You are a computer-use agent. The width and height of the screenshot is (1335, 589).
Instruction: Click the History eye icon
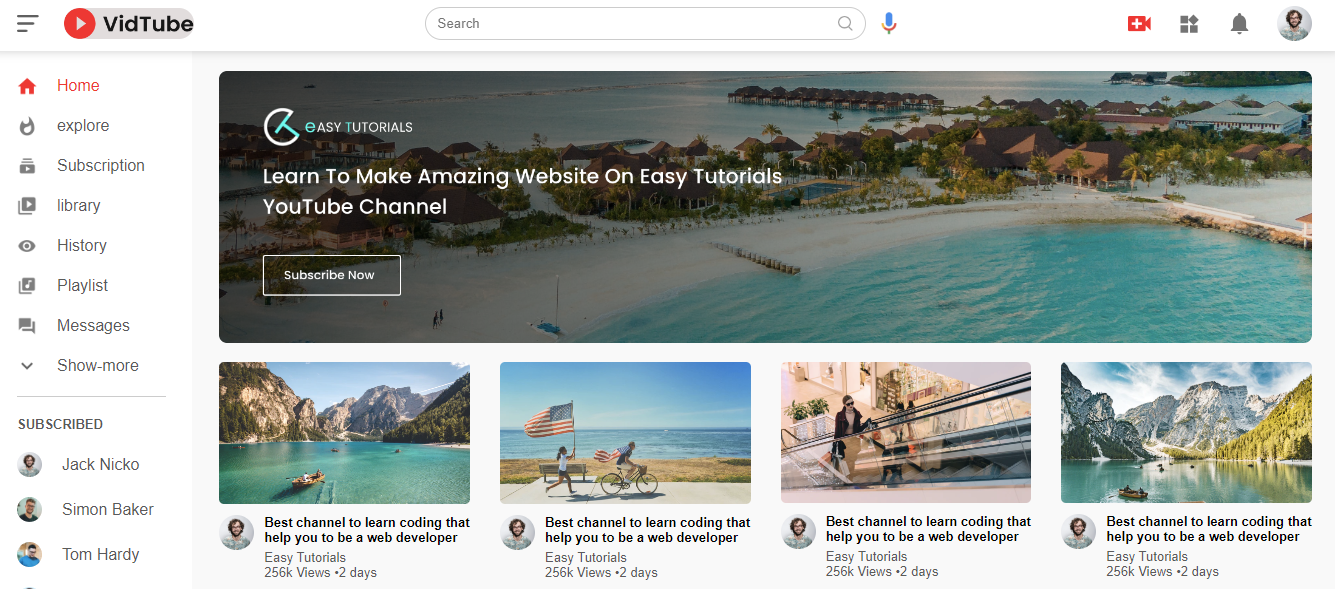(27, 246)
